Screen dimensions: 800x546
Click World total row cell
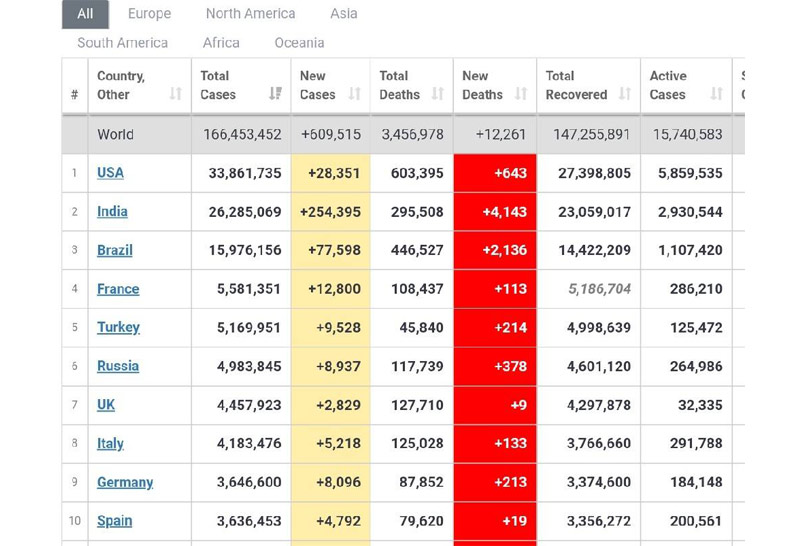pos(115,134)
